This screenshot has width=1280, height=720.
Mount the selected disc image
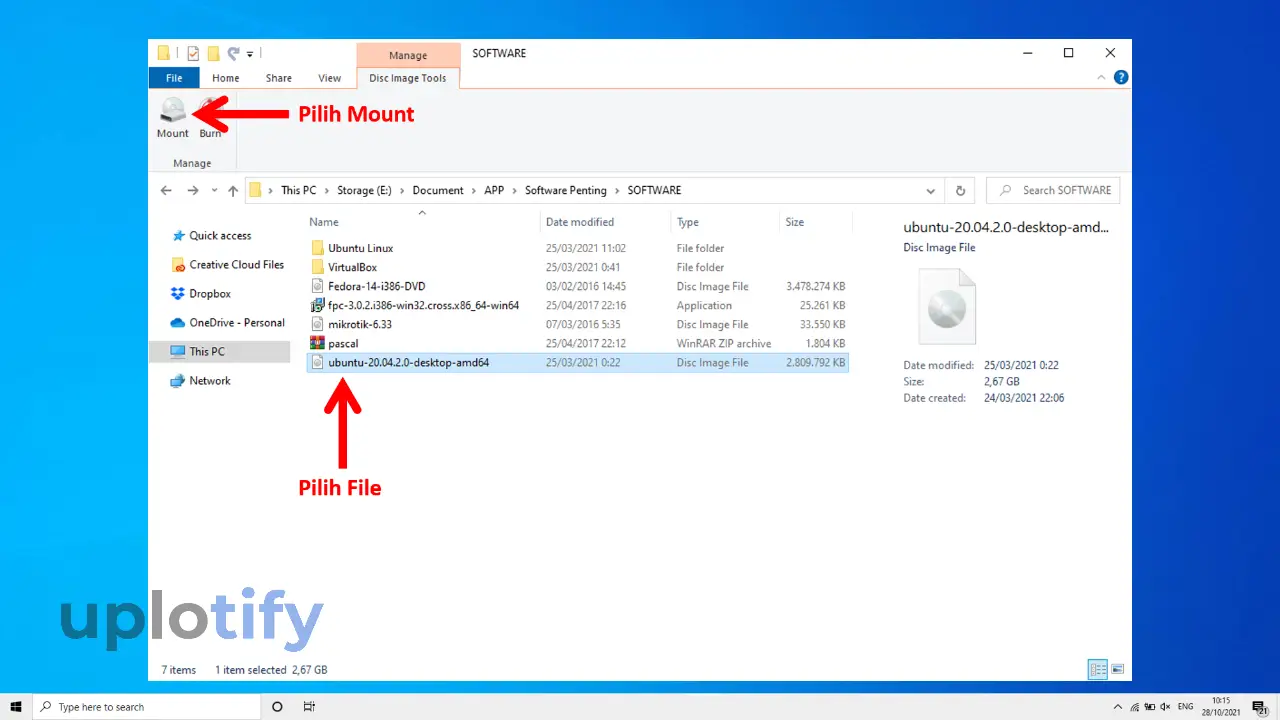[172, 118]
